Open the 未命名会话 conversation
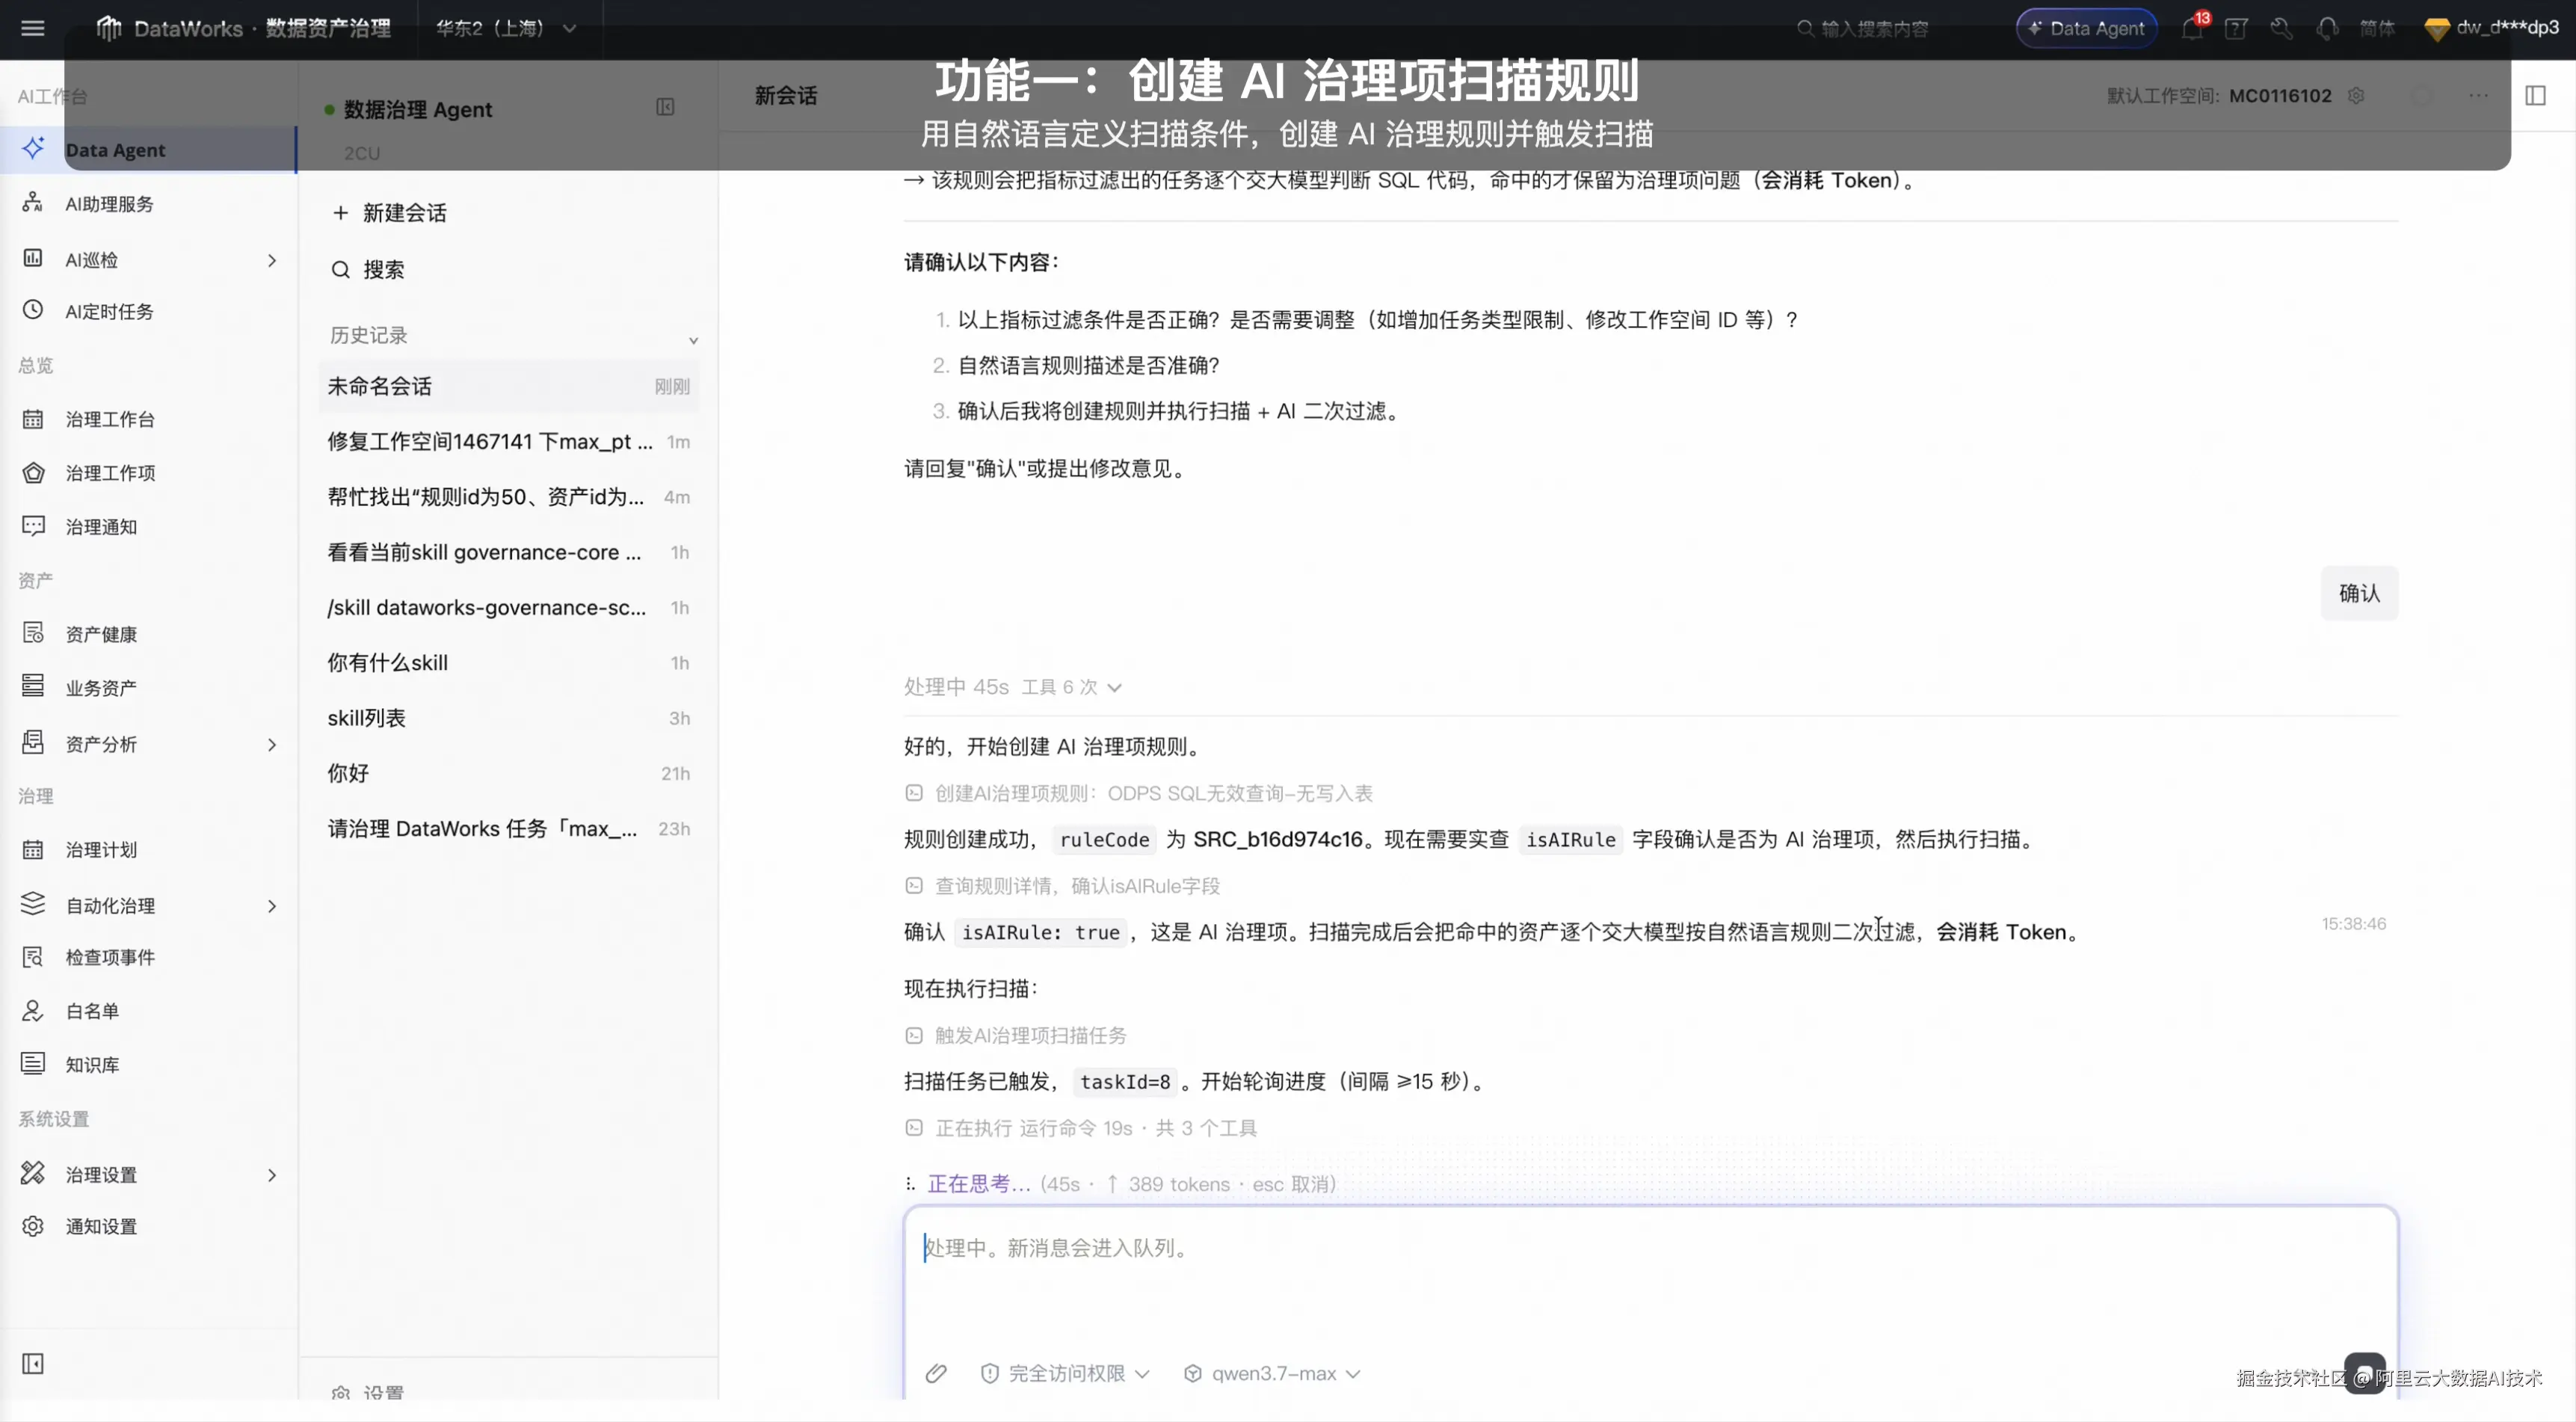The width and height of the screenshot is (2576, 1422). 509,386
